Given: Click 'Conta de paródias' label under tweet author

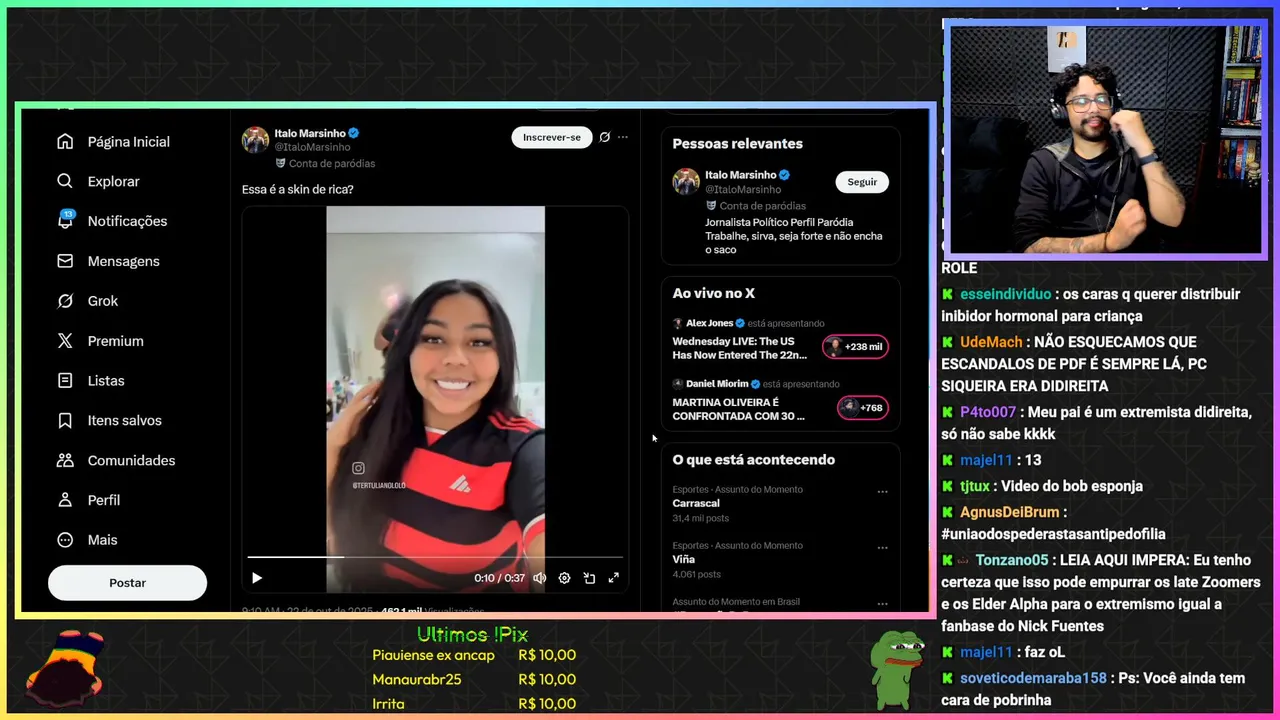Looking at the screenshot, I should tap(332, 163).
